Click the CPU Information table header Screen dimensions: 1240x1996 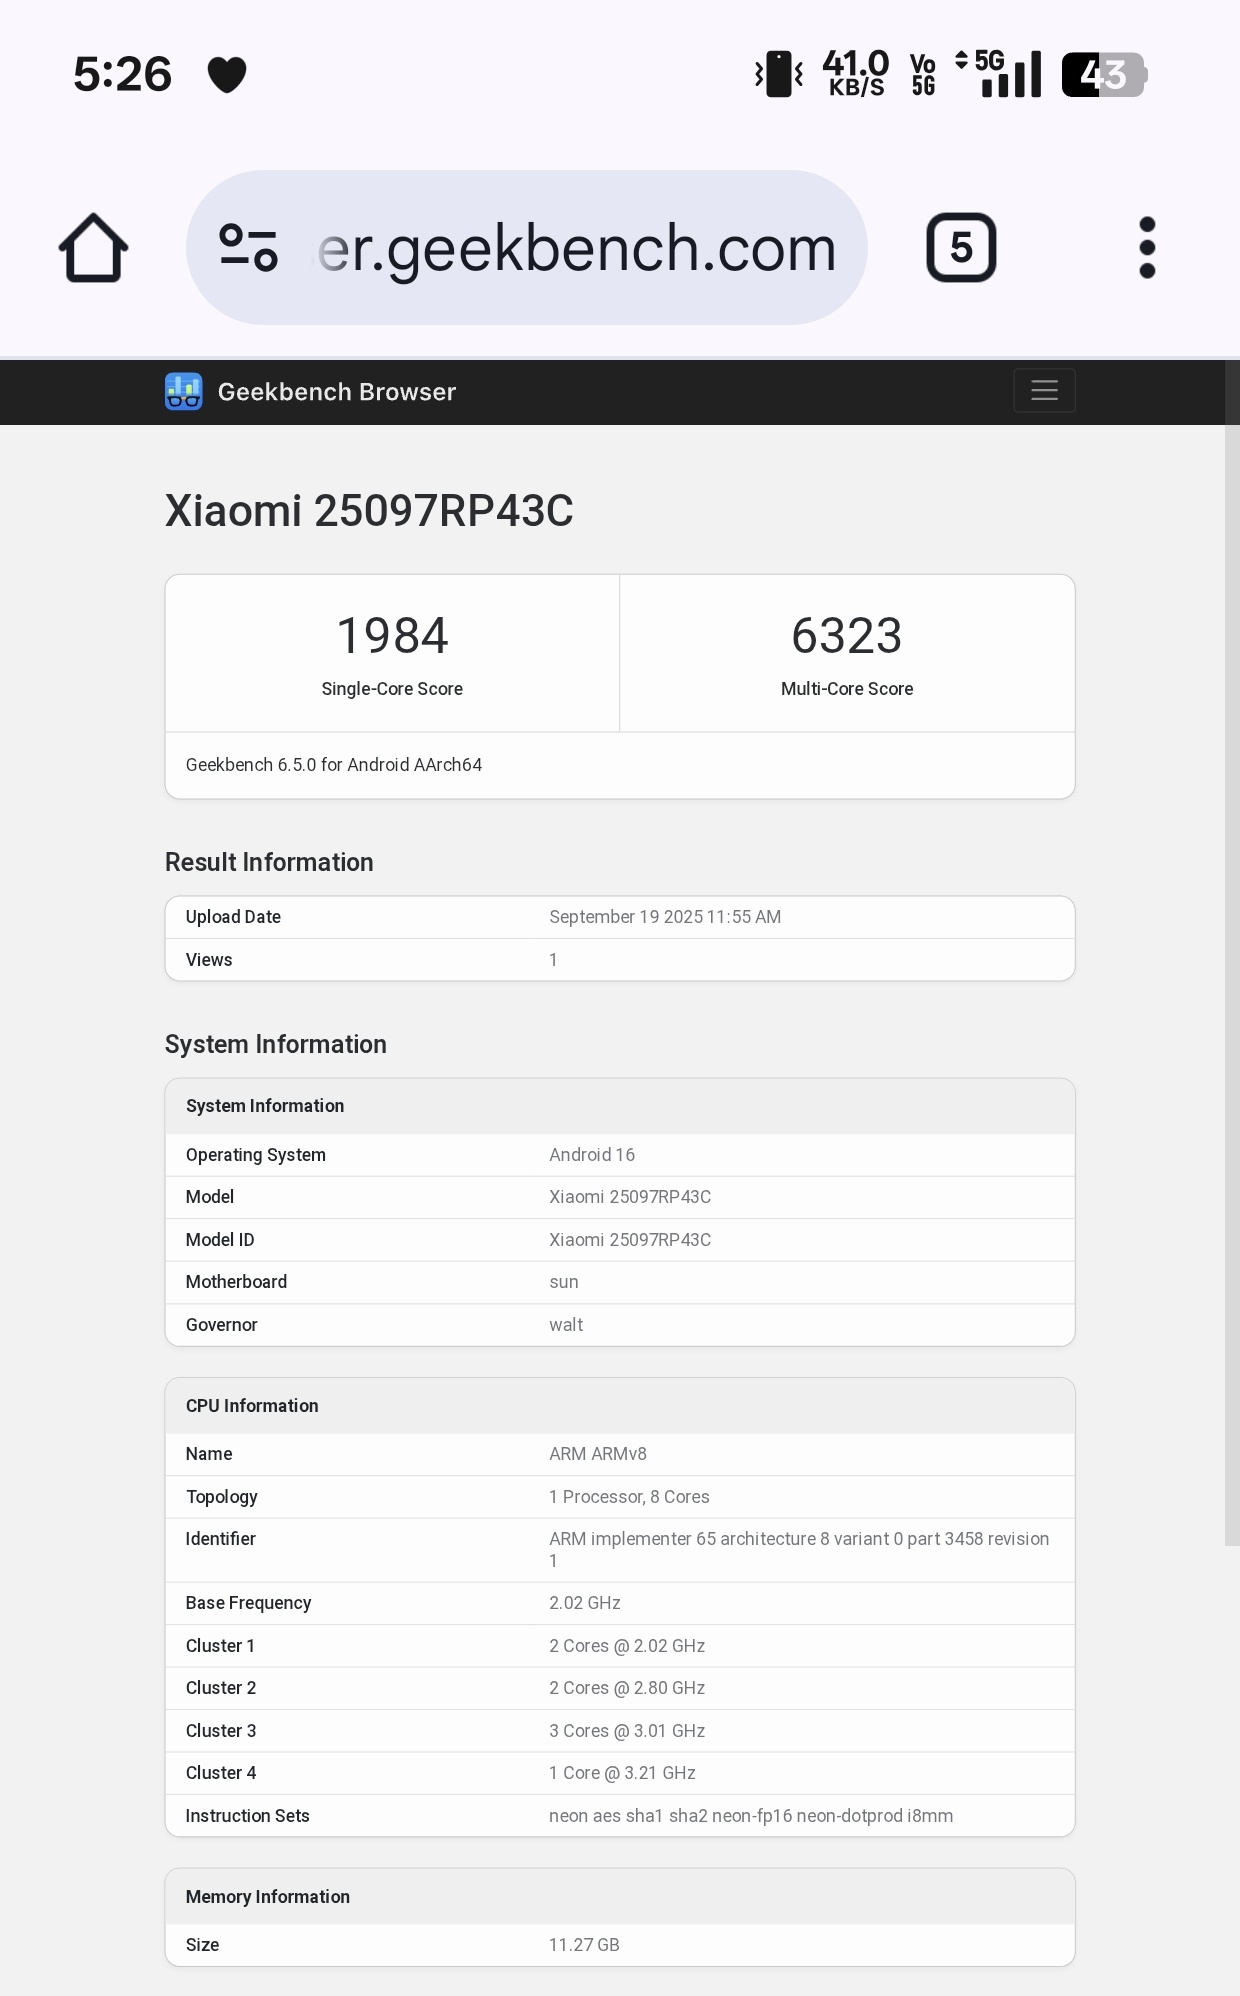[252, 1406]
